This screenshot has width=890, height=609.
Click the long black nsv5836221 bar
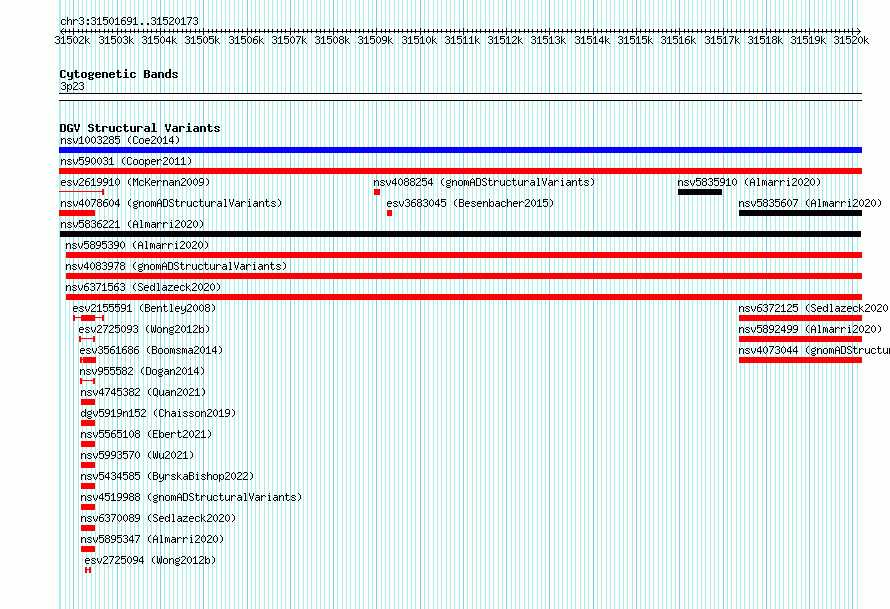(x=460, y=234)
